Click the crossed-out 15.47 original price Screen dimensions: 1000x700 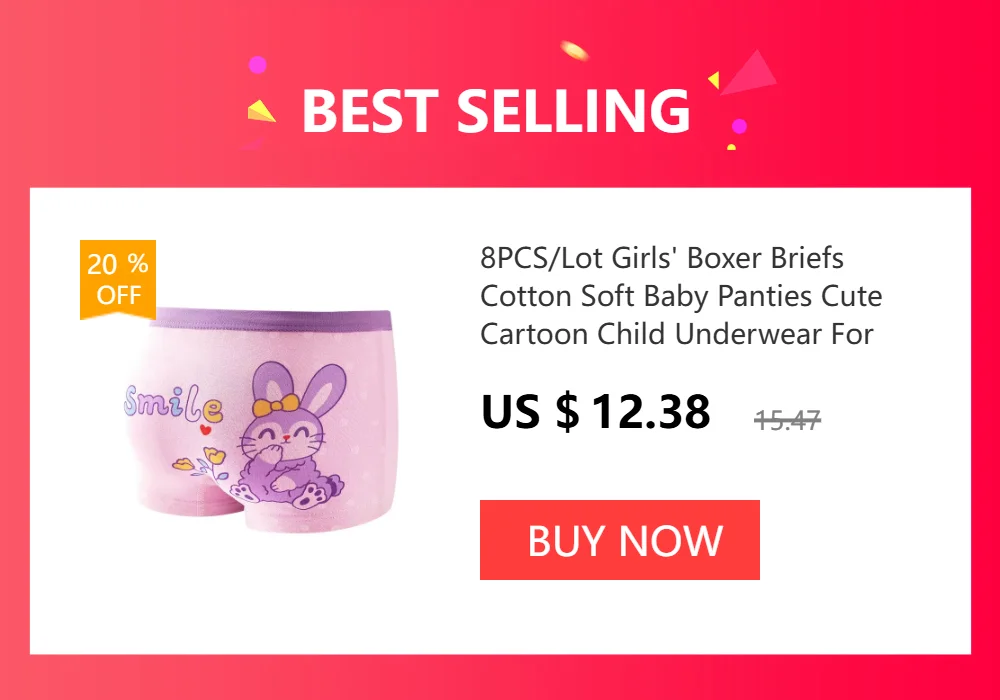pyautogui.click(x=787, y=420)
